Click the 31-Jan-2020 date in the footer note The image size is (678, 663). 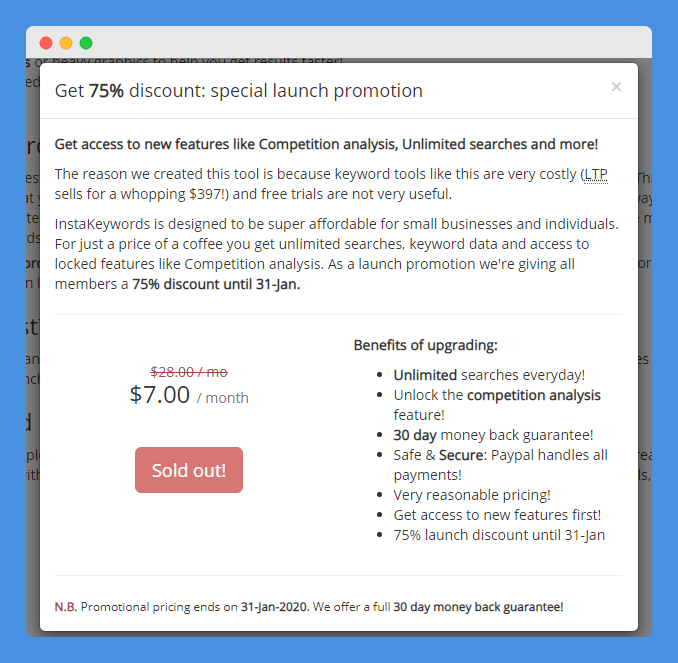click(274, 607)
